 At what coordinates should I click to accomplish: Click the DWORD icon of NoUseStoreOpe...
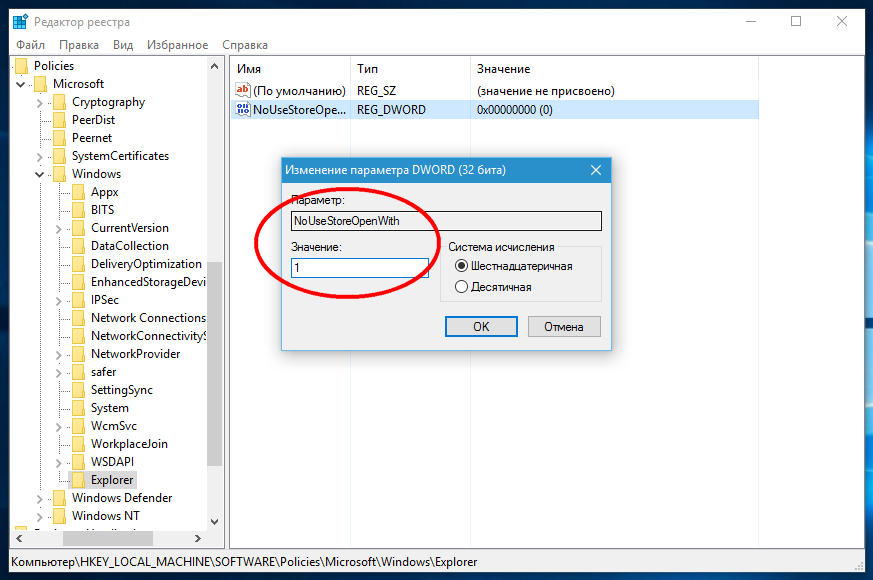243,109
